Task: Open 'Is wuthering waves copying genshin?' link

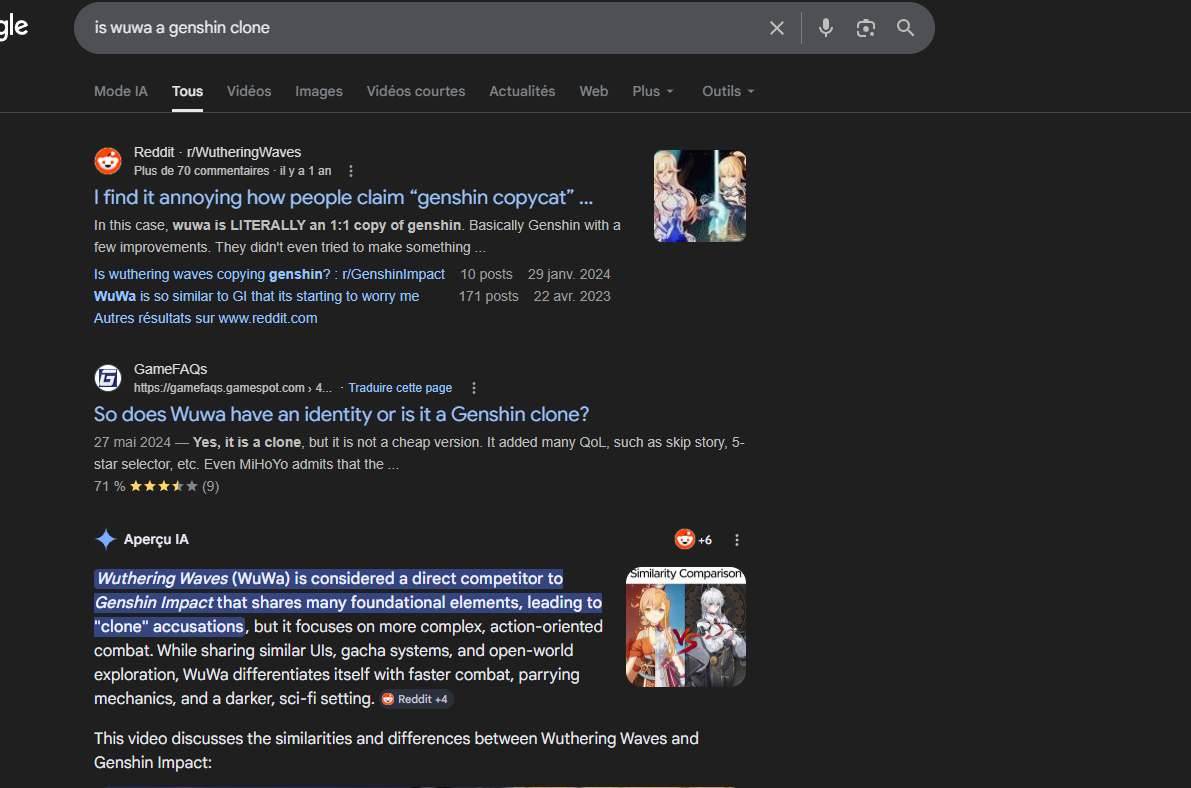Action: [270, 274]
